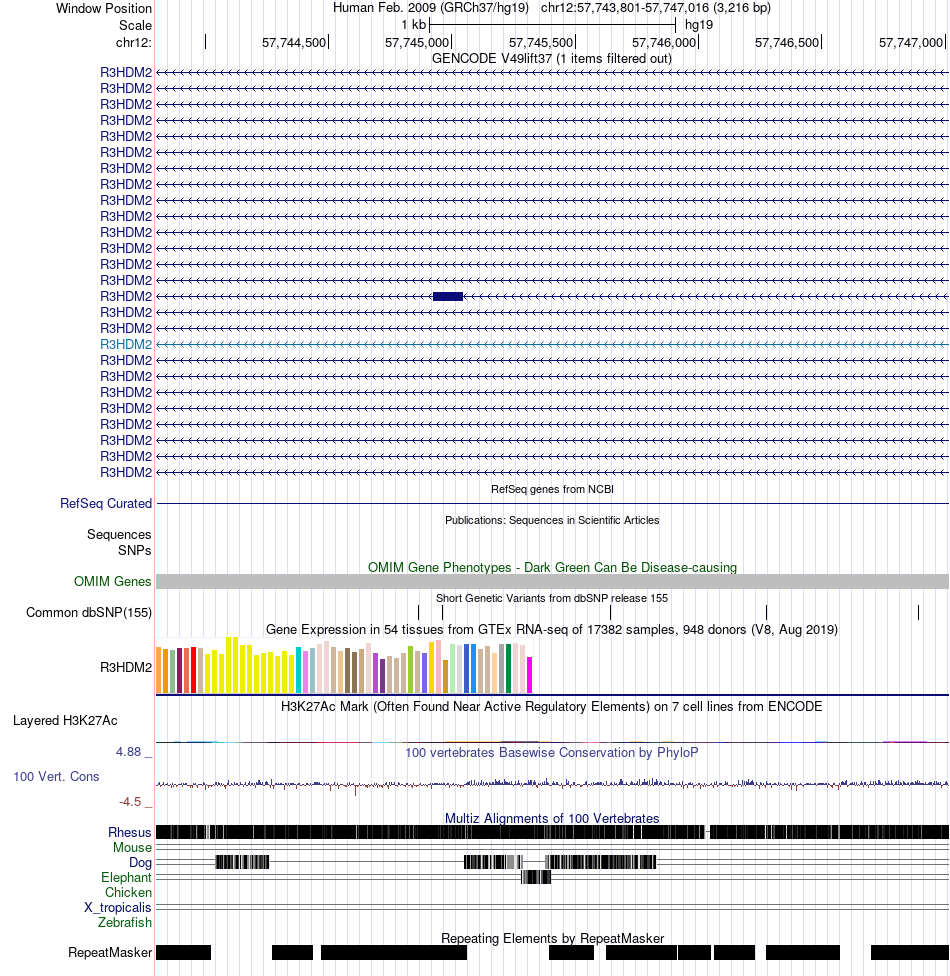
Task: Click the hg19 label beside the scale bar
Action: coord(698,25)
